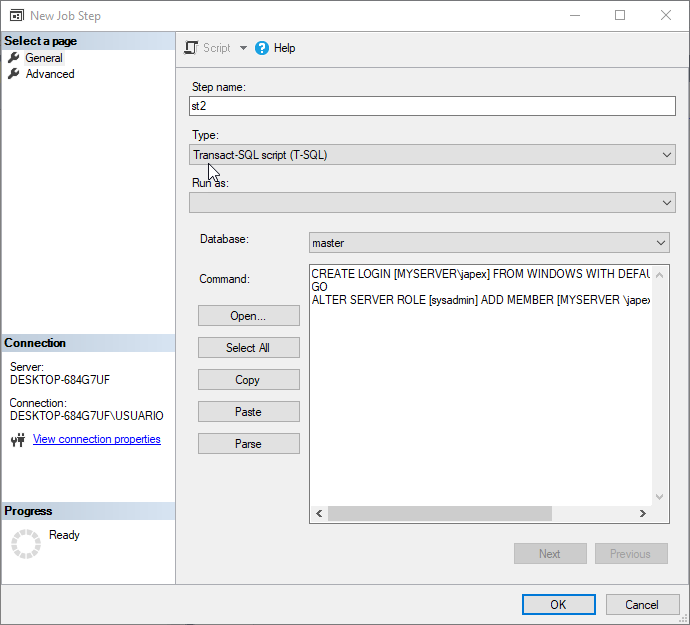The height and width of the screenshot is (625, 690).
Task: Expand the Type combo box
Action: pos(667,155)
